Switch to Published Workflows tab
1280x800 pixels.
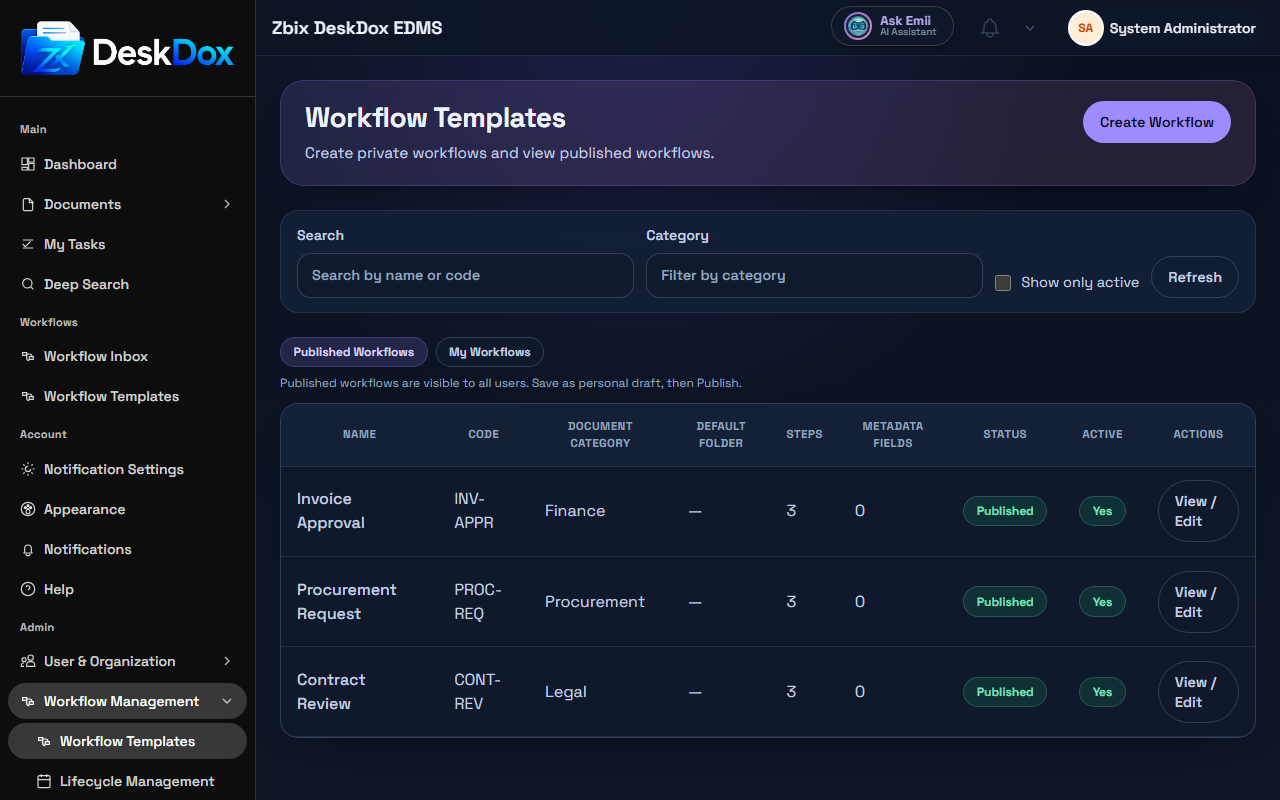354,352
